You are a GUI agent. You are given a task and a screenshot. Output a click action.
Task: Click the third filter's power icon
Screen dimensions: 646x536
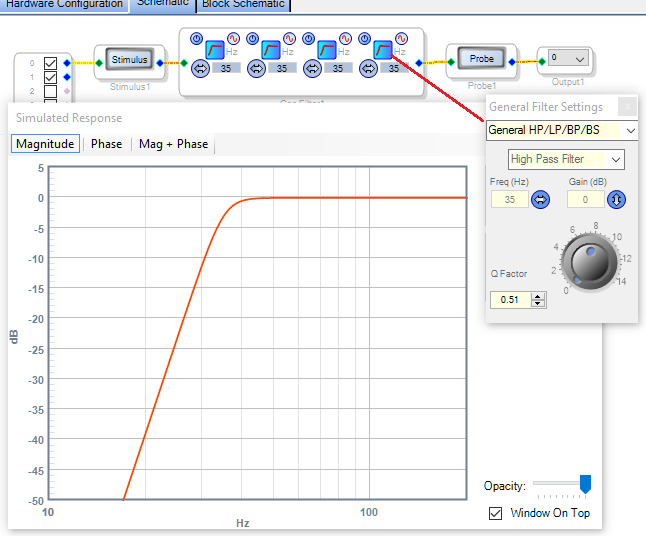[x=309, y=39]
